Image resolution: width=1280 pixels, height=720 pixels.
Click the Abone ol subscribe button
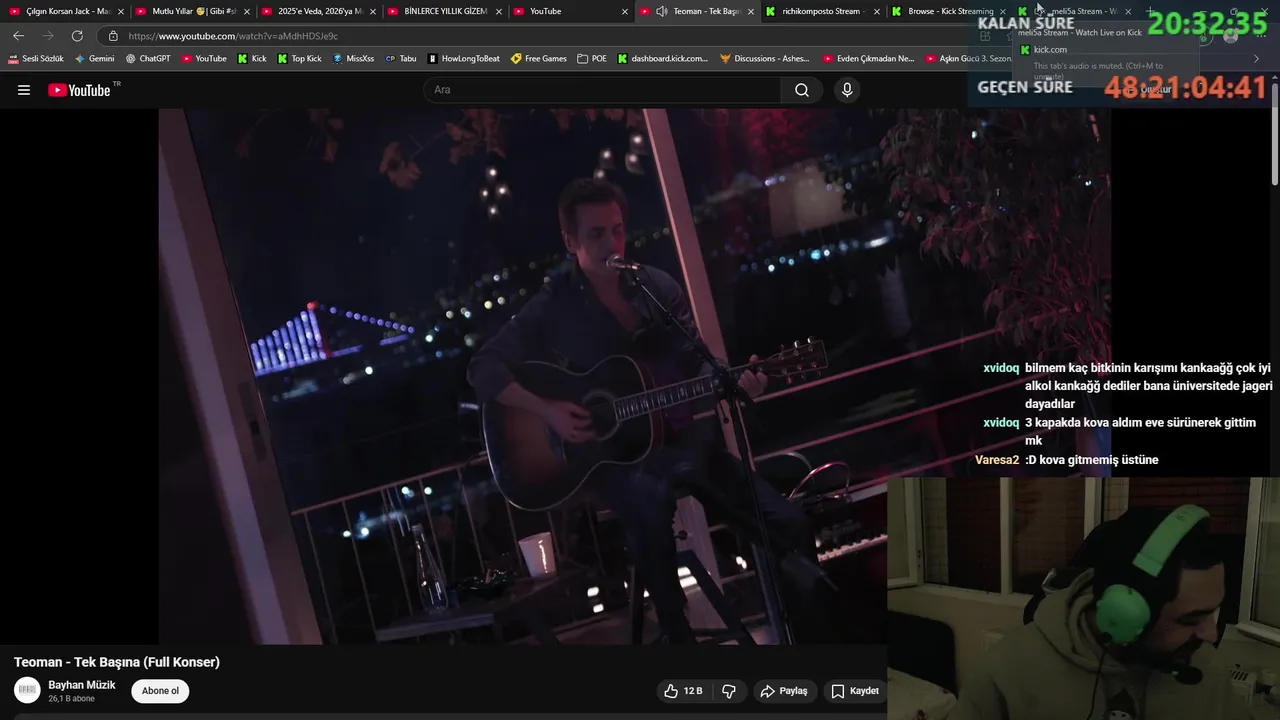(160, 691)
